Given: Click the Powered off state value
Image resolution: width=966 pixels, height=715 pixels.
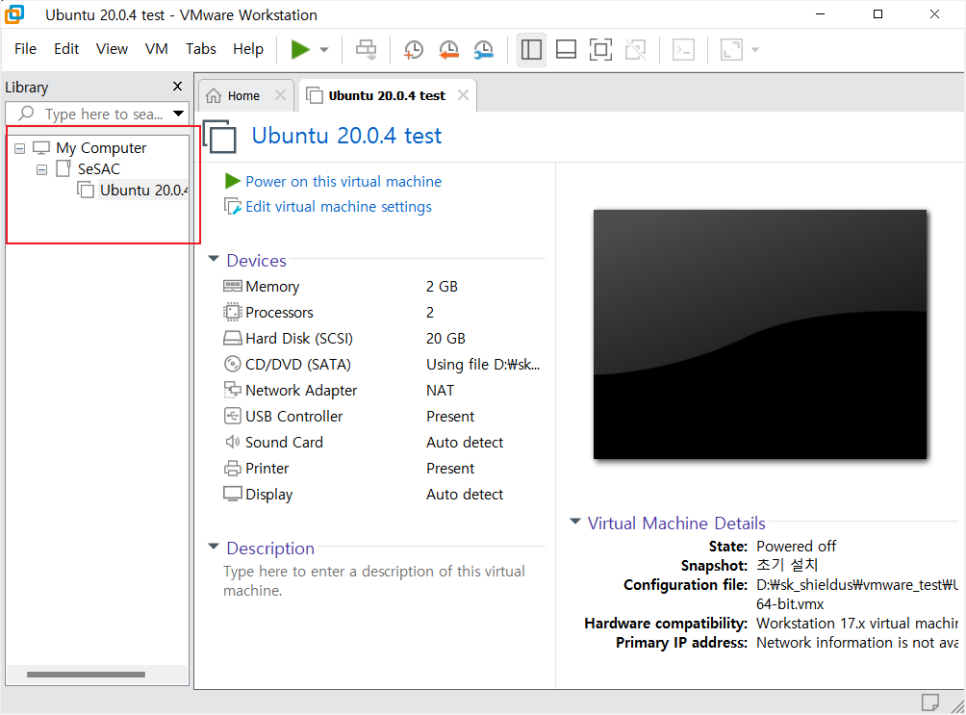Looking at the screenshot, I should coord(796,546).
